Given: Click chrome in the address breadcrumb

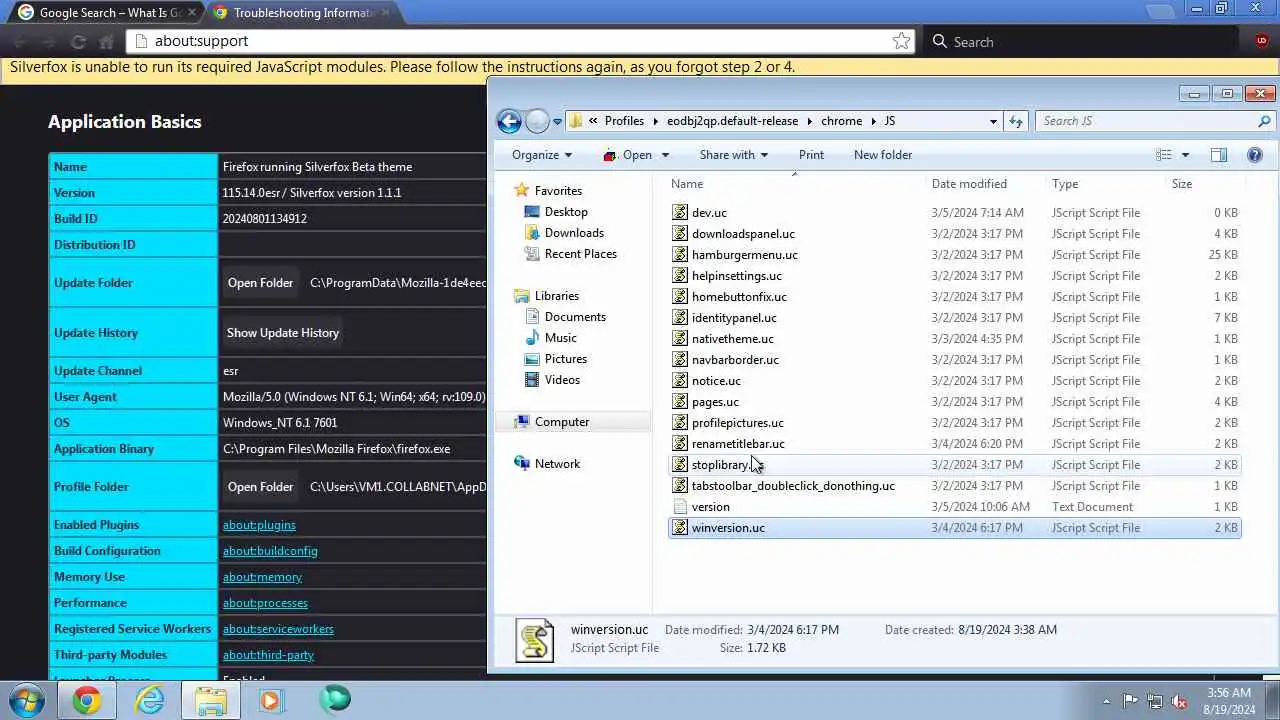Looking at the screenshot, I should (841, 121).
